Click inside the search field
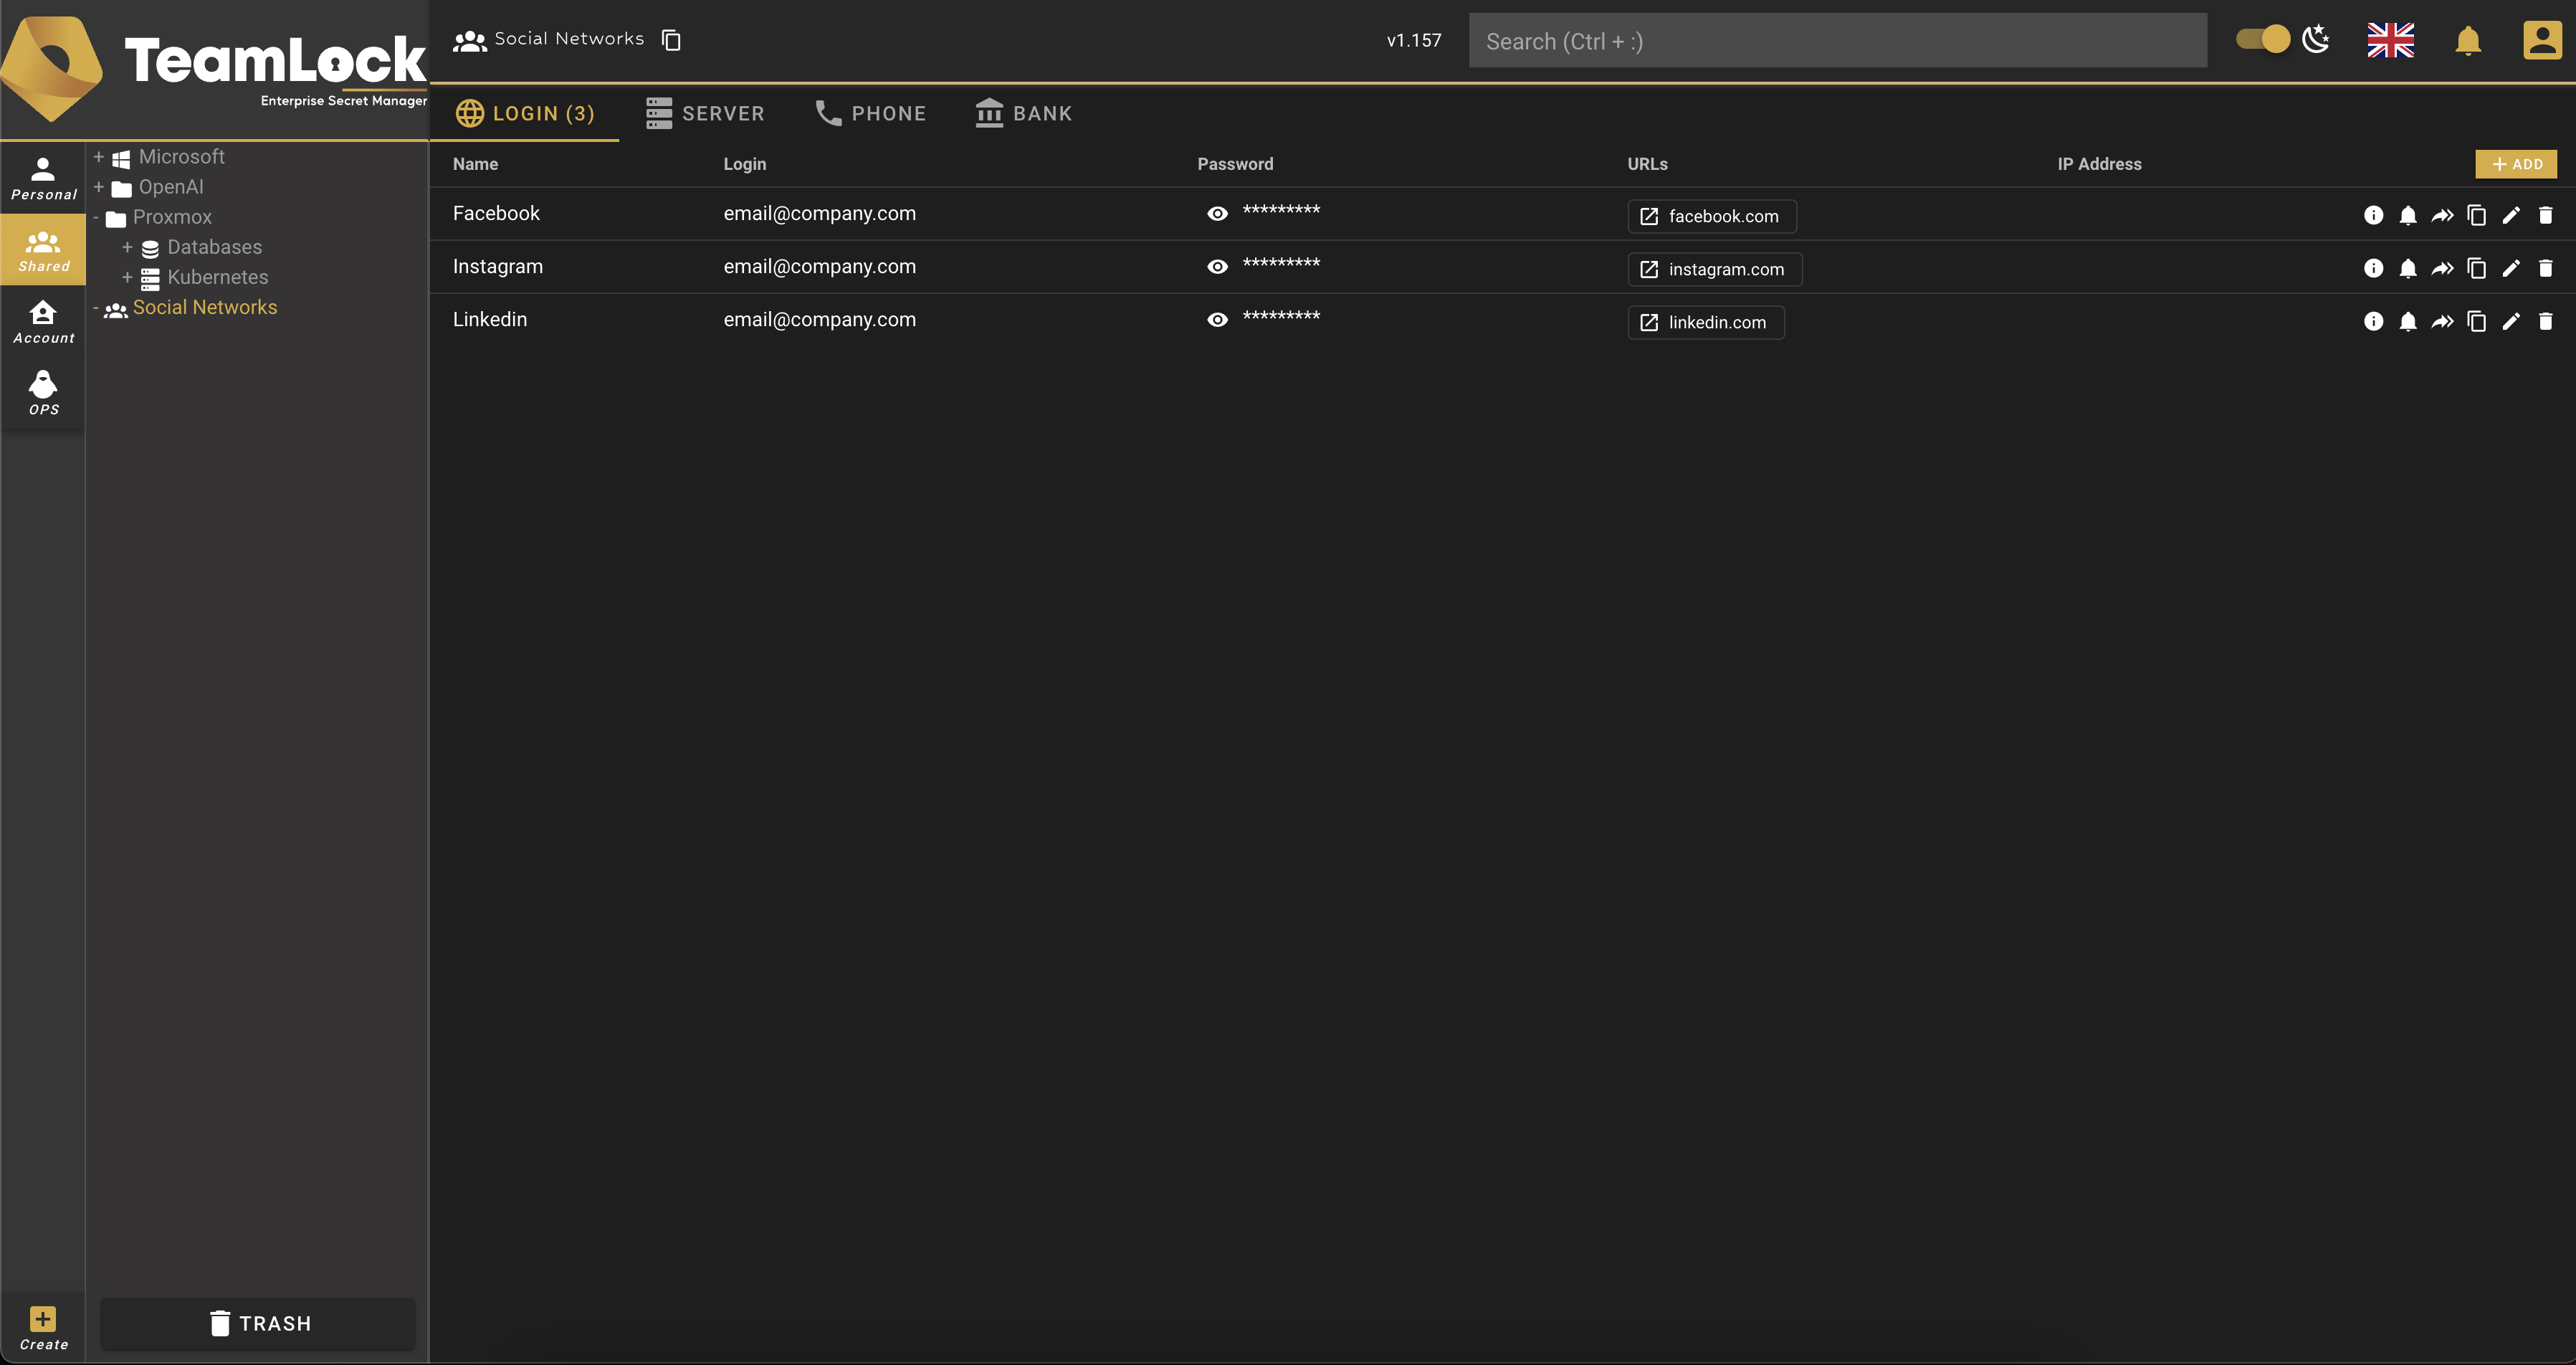This screenshot has width=2576, height=1365. [x=1837, y=40]
